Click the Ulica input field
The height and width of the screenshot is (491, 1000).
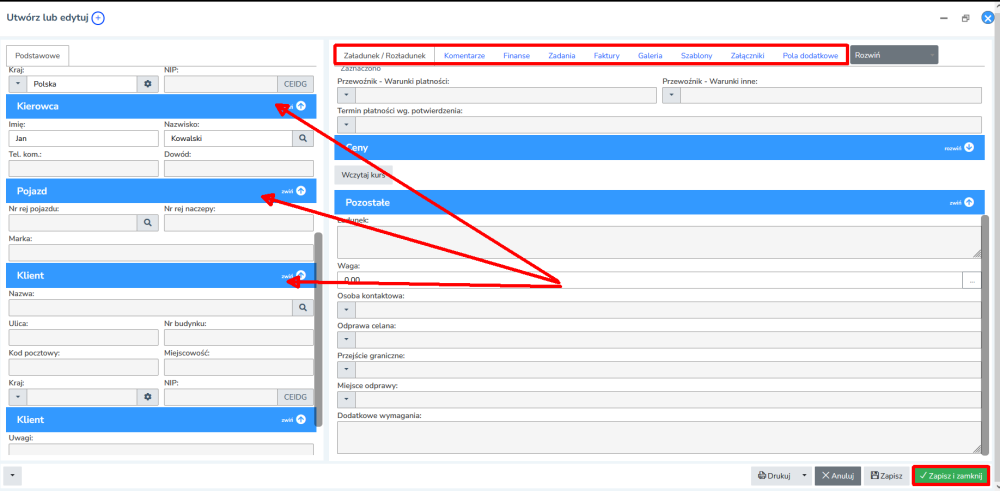84,337
